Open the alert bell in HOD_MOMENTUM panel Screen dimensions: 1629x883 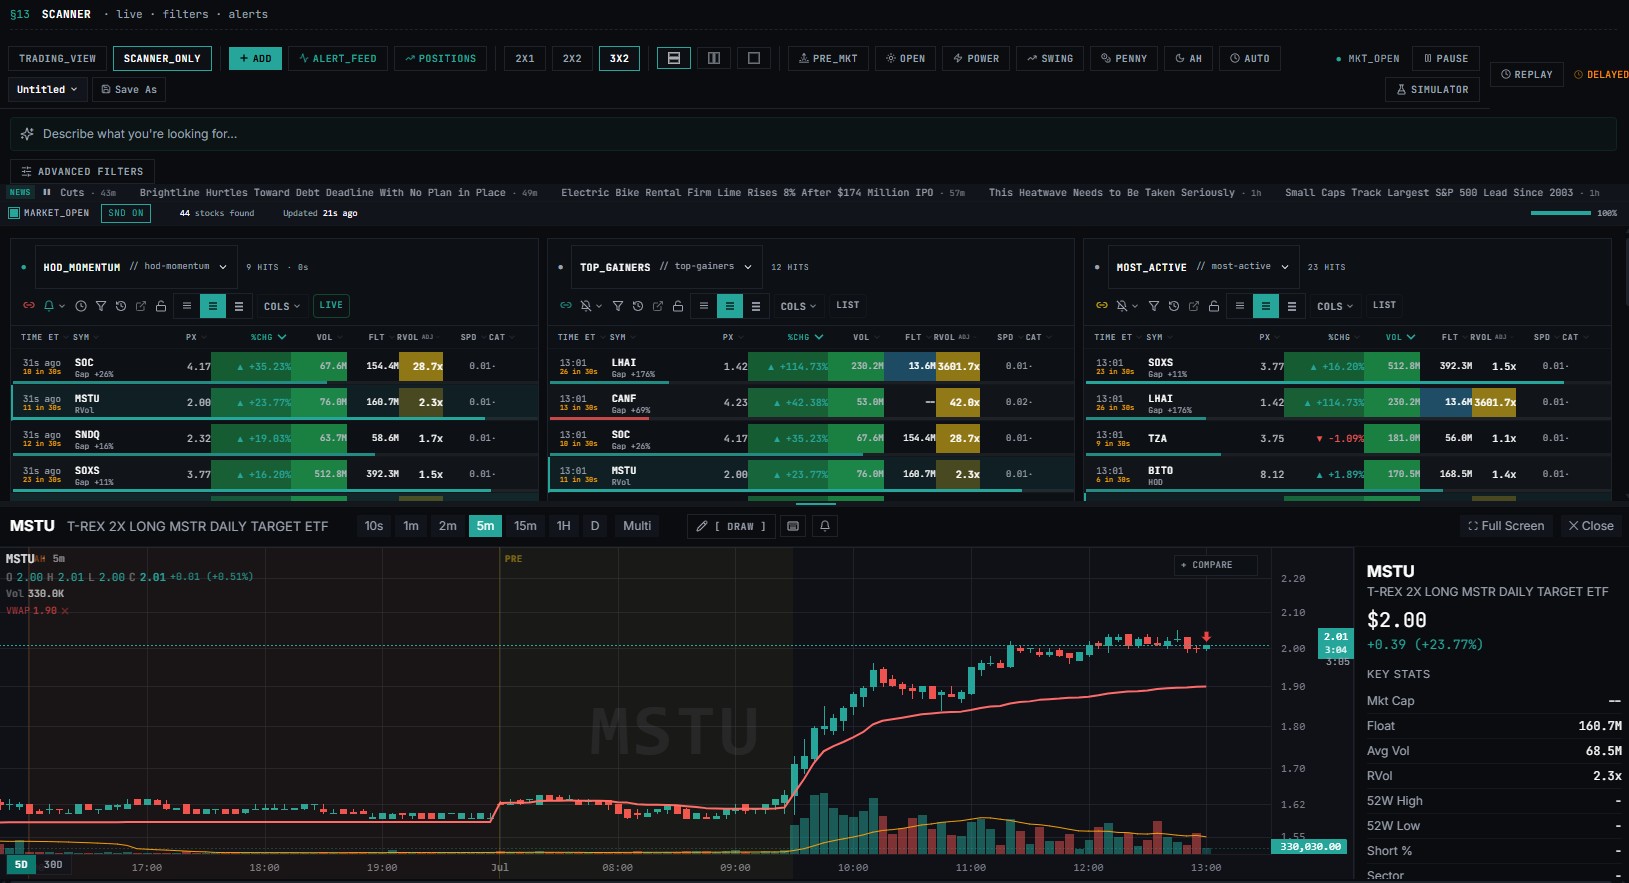tap(49, 306)
